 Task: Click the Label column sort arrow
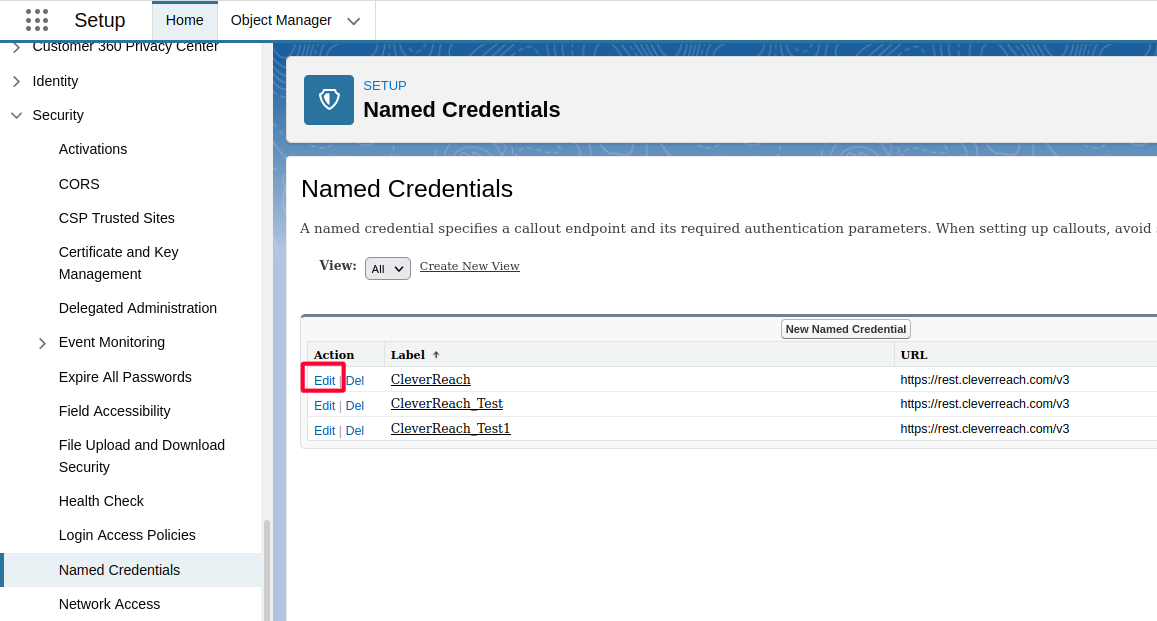436,355
